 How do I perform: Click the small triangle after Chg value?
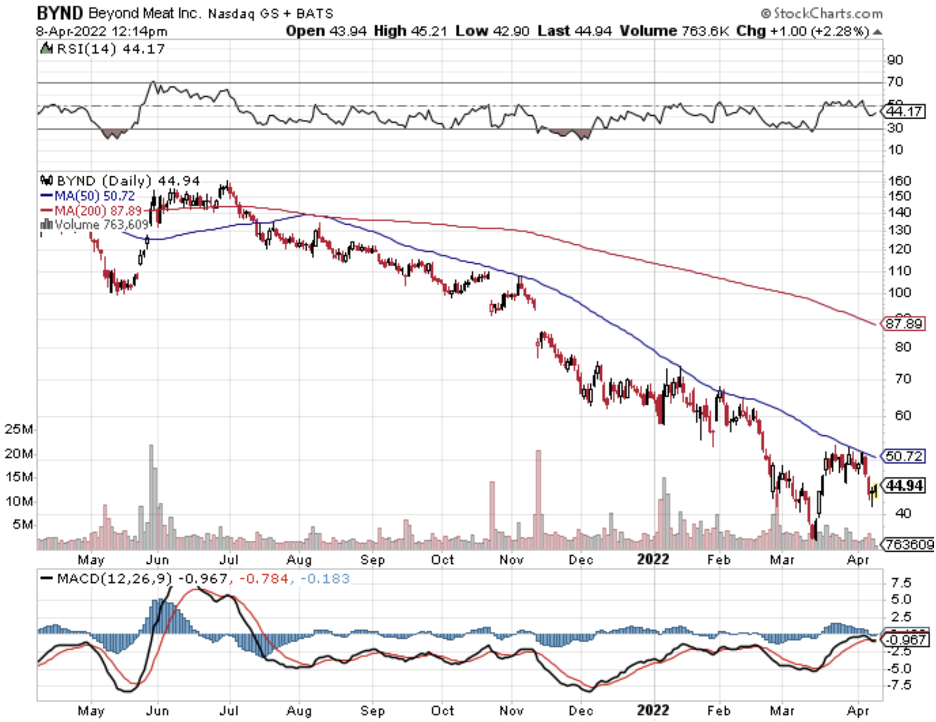877,32
